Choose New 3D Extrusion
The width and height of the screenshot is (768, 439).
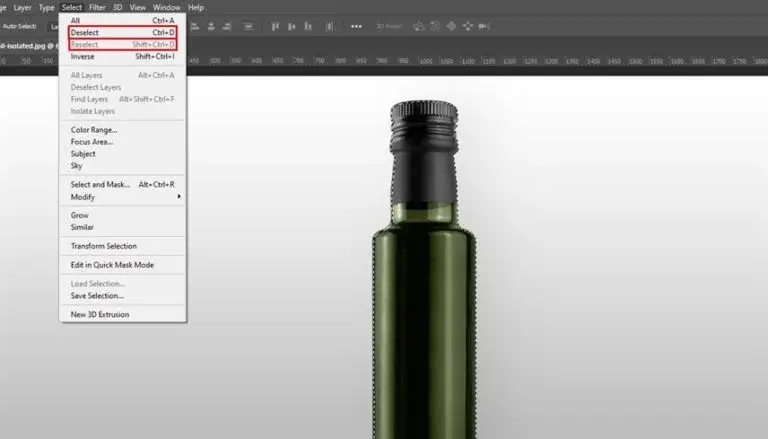[x=122, y=315]
